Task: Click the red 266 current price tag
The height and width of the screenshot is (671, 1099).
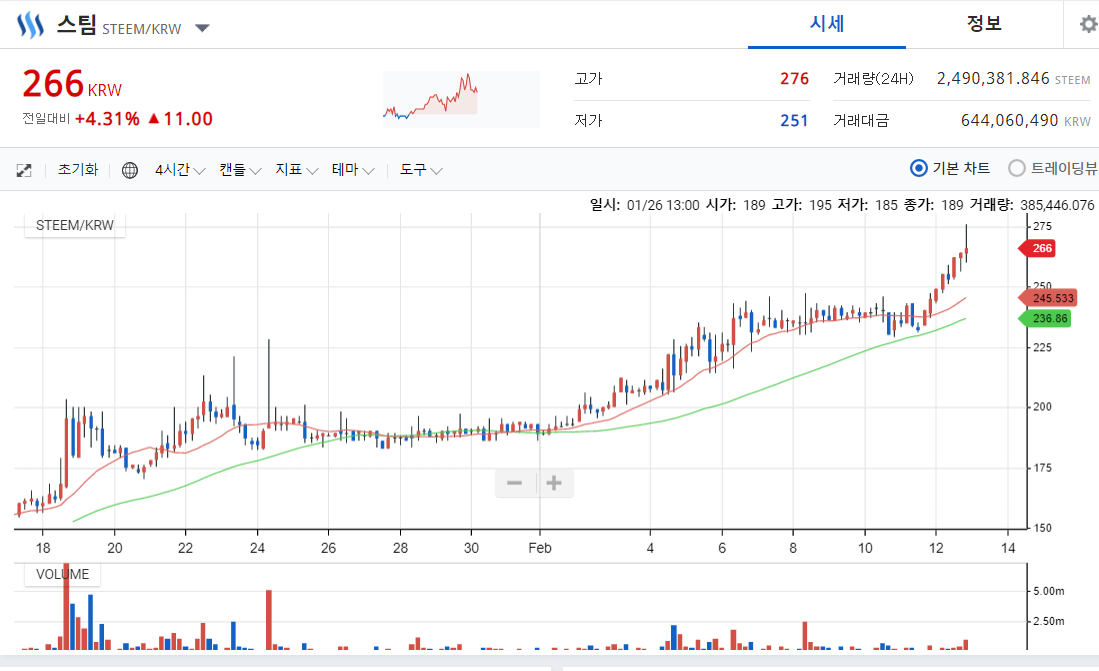Action: tap(1037, 248)
